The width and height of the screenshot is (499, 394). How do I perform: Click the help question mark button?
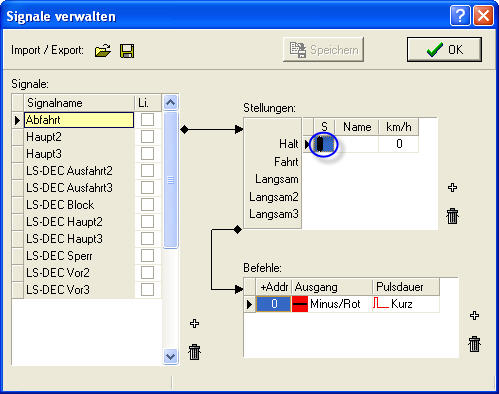pos(460,15)
